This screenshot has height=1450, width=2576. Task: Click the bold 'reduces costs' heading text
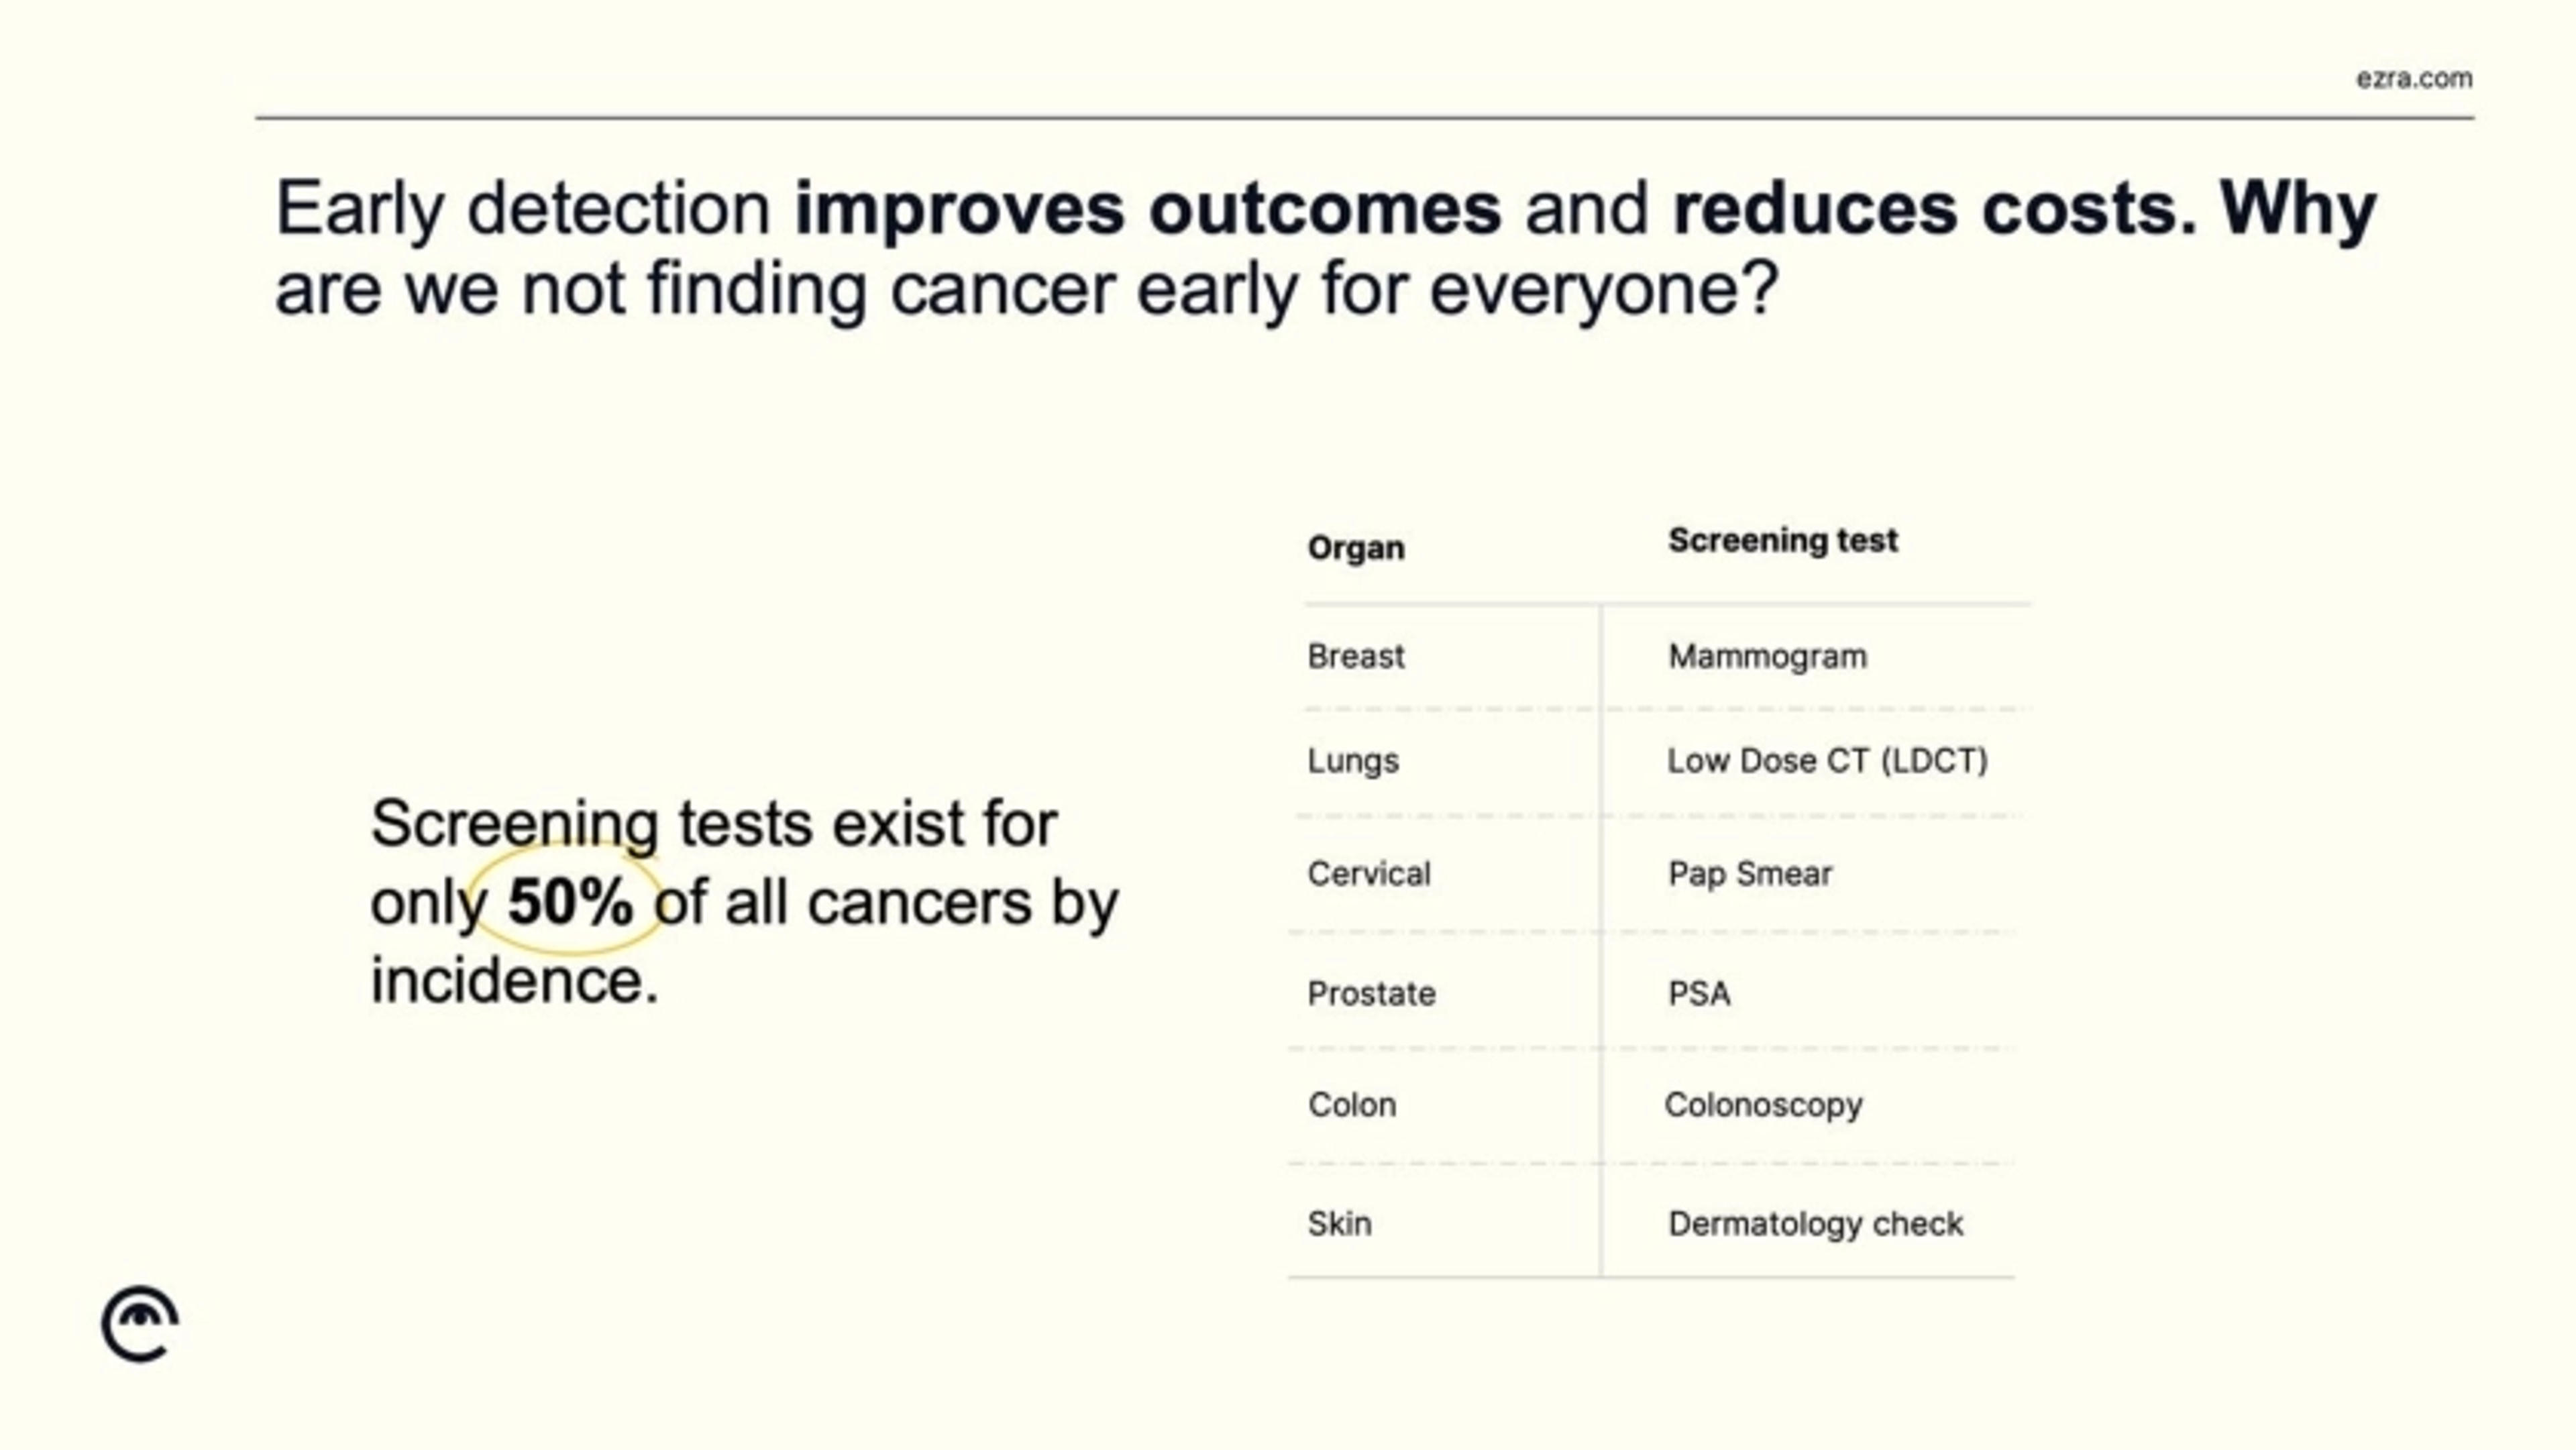[x=1935, y=209]
